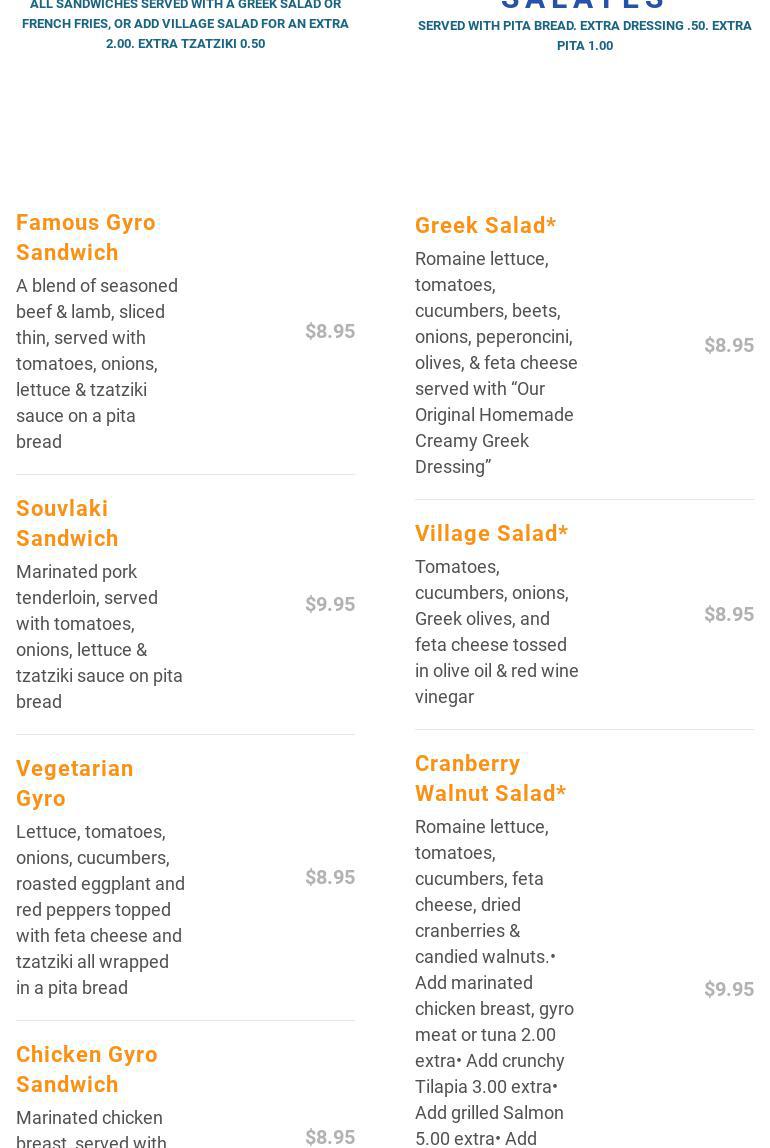The width and height of the screenshot is (770, 1148).
Task: Select the Souvlaki Sandwich $9.95 price
Action: point(329,604)
